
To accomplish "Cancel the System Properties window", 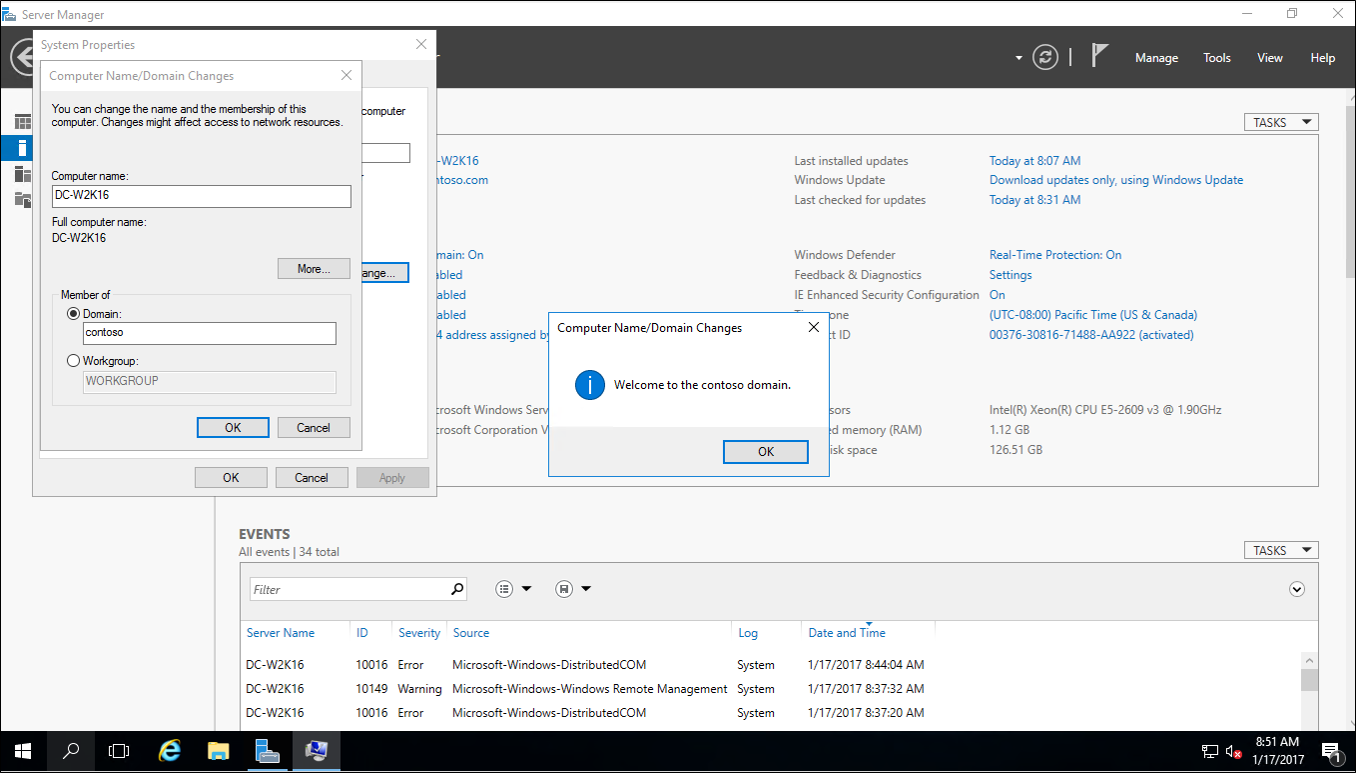I will tap(312, 478).
